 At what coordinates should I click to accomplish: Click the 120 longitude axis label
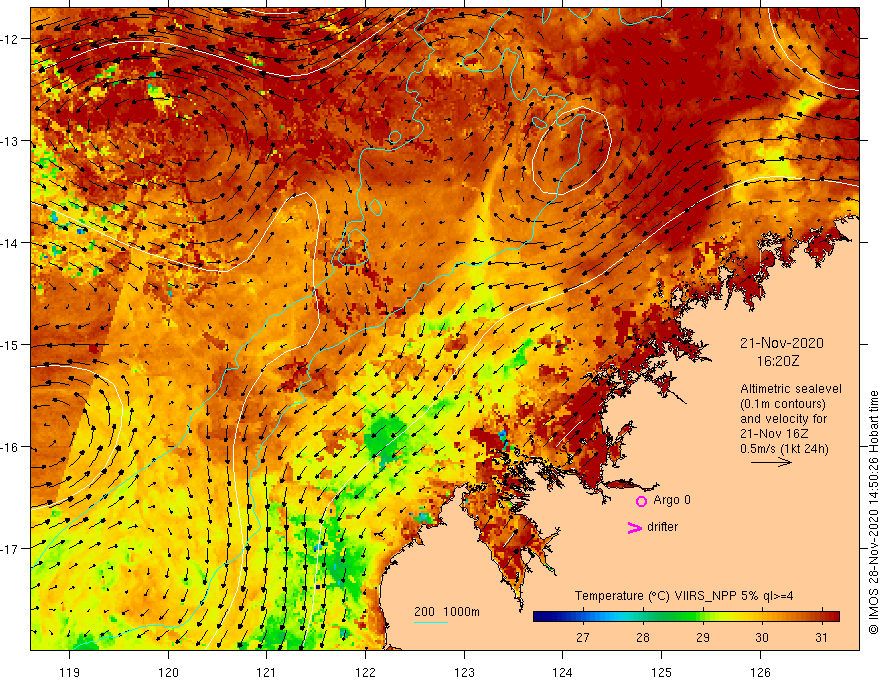pos(168,672)
